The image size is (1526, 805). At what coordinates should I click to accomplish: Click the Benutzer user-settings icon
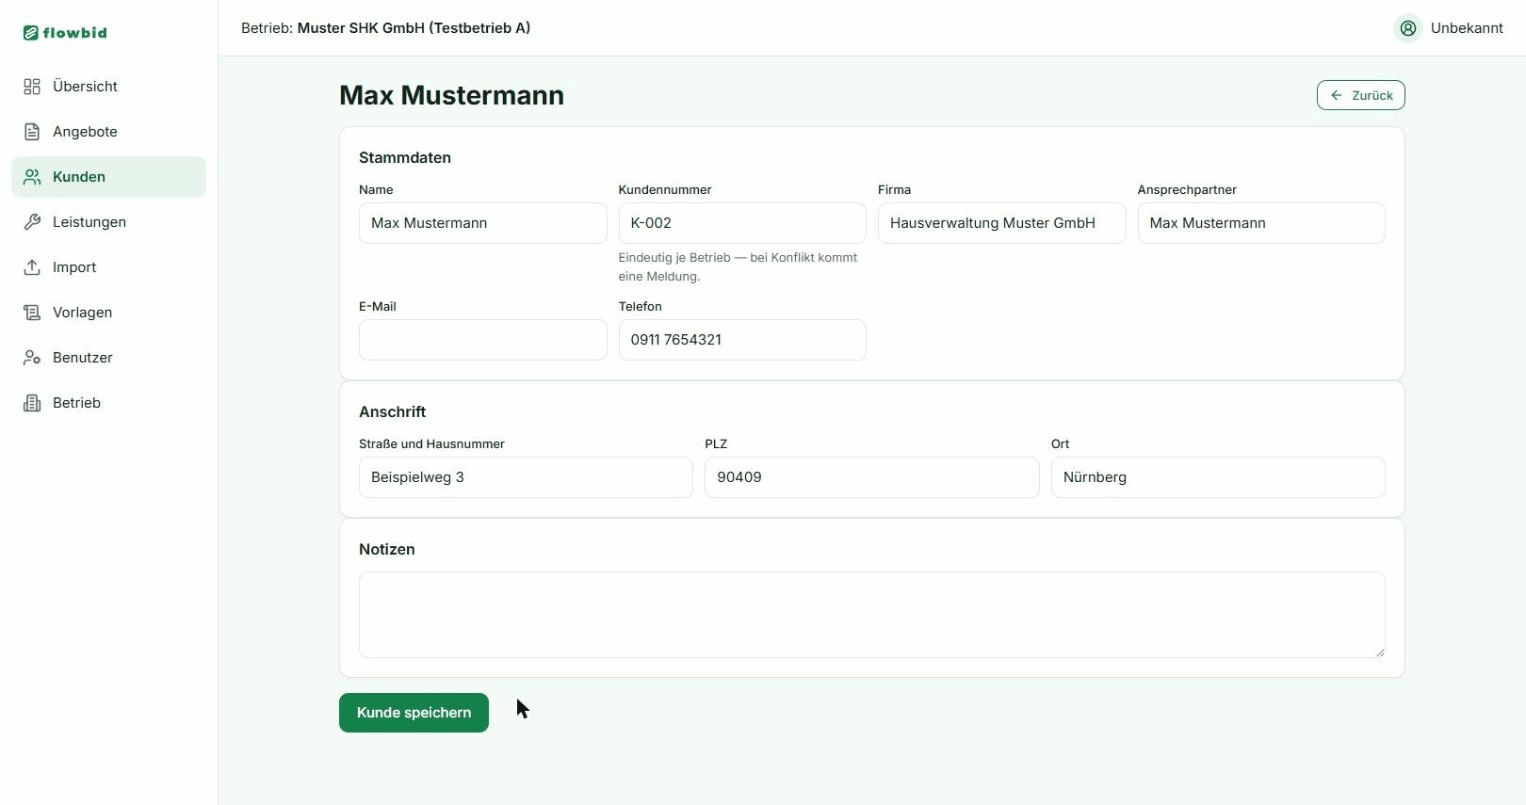pos(32,358)
